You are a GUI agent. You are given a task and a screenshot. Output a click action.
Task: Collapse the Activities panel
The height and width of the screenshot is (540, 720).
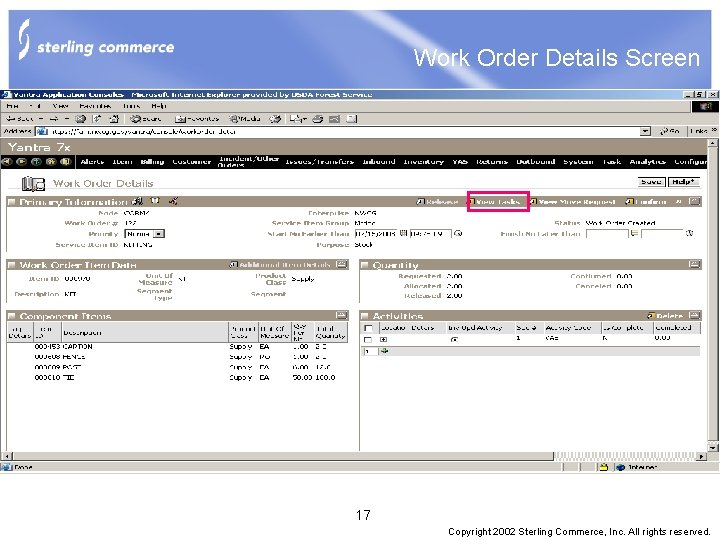tap(695, 315)
